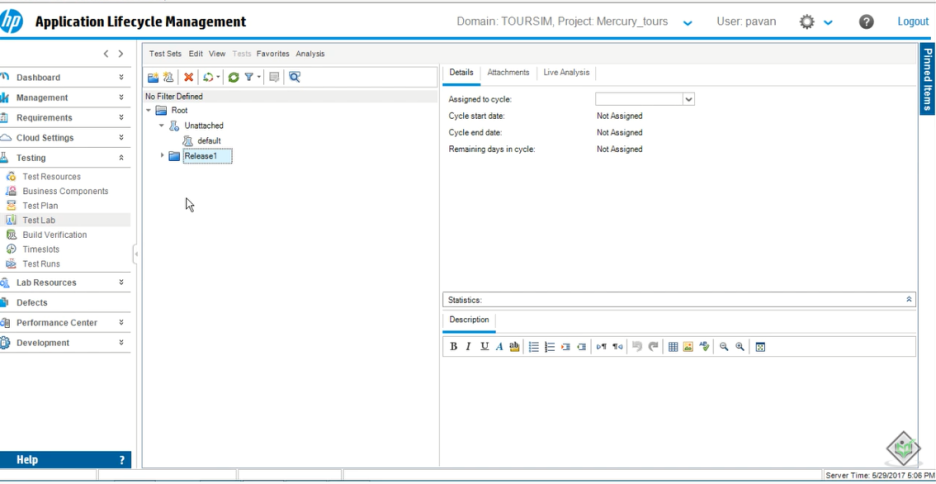Open the Domain/Project switch dropdown arrow
This screenshot has height=484, width=936.
(x=688, y=23)
